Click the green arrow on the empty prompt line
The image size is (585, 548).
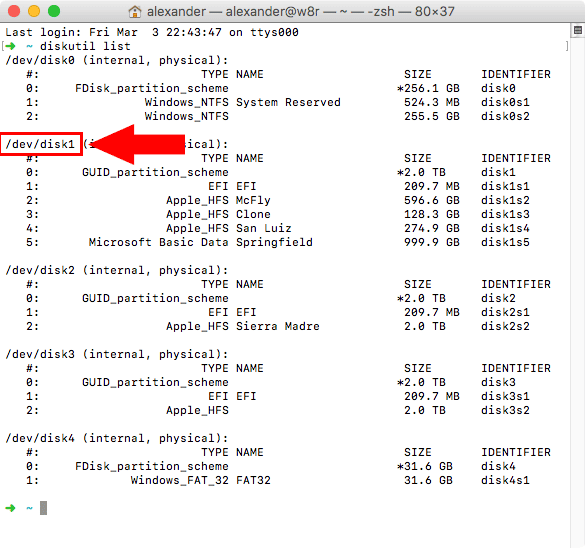point(10,508)
